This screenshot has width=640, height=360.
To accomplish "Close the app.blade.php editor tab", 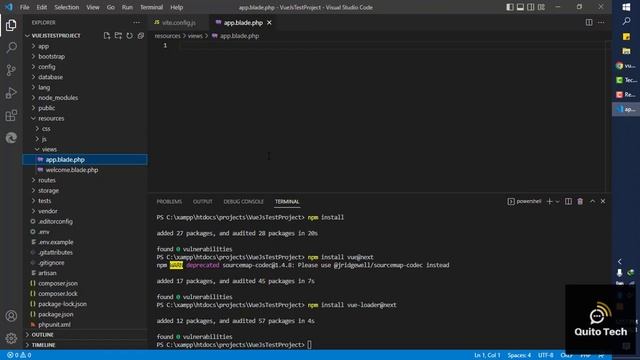I will [269, 23].
